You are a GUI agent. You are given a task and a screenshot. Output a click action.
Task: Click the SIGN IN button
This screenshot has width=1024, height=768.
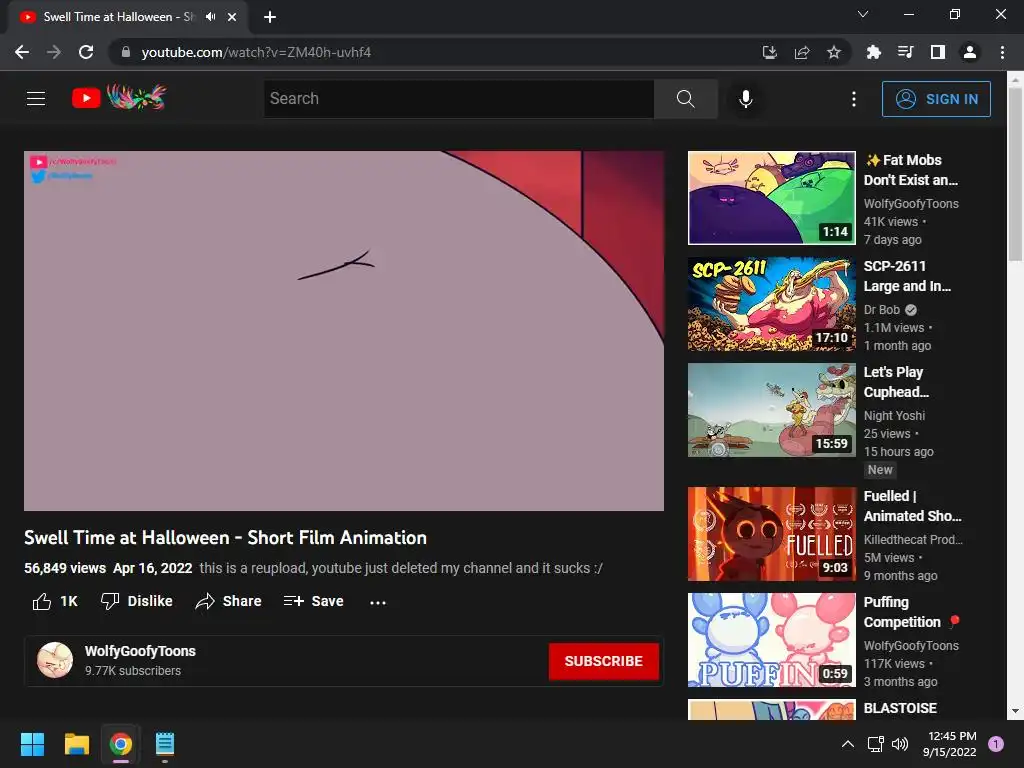936,99
